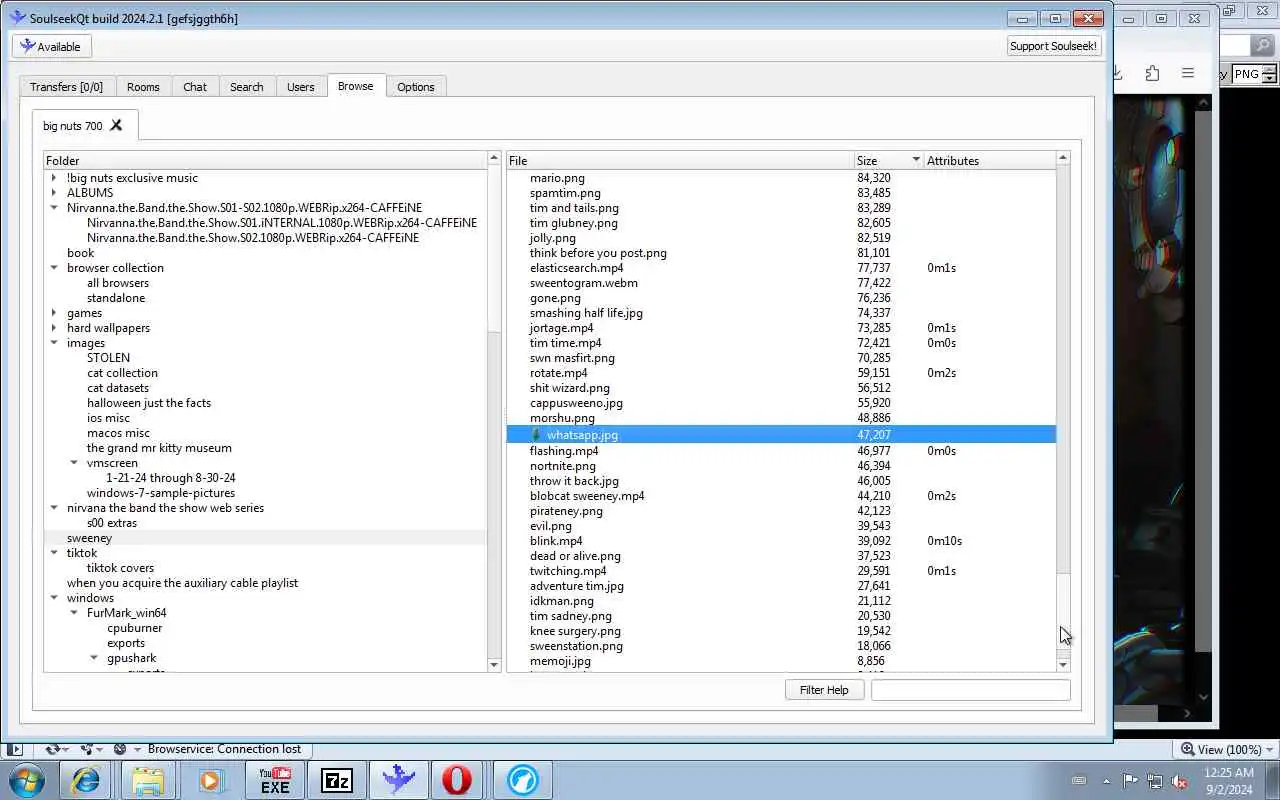Click the refresh arrows icon in status bar

click(55, 749)
